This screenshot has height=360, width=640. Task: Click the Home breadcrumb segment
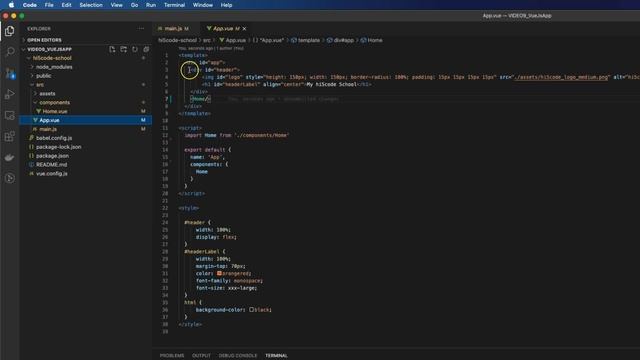(371, 40)
